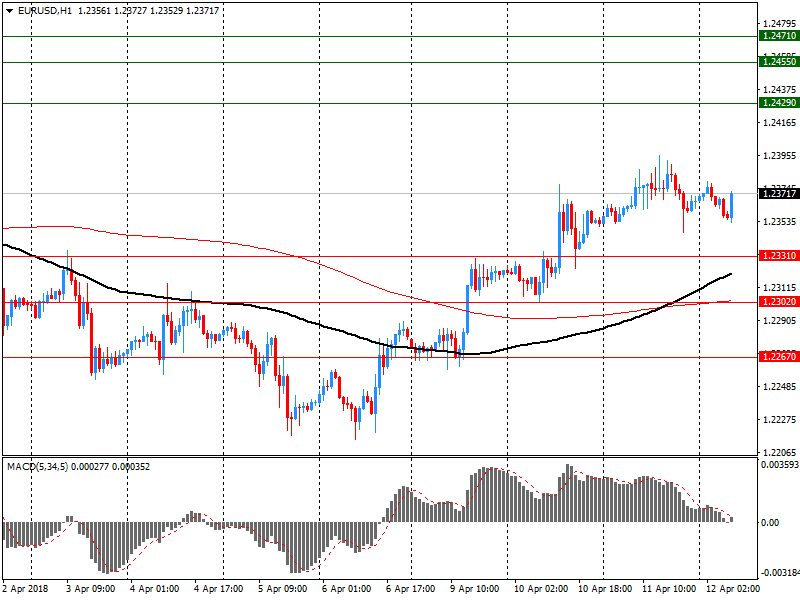Select the 1.22670 red level price label
This screenshot has height=600, width=800.
779,357
